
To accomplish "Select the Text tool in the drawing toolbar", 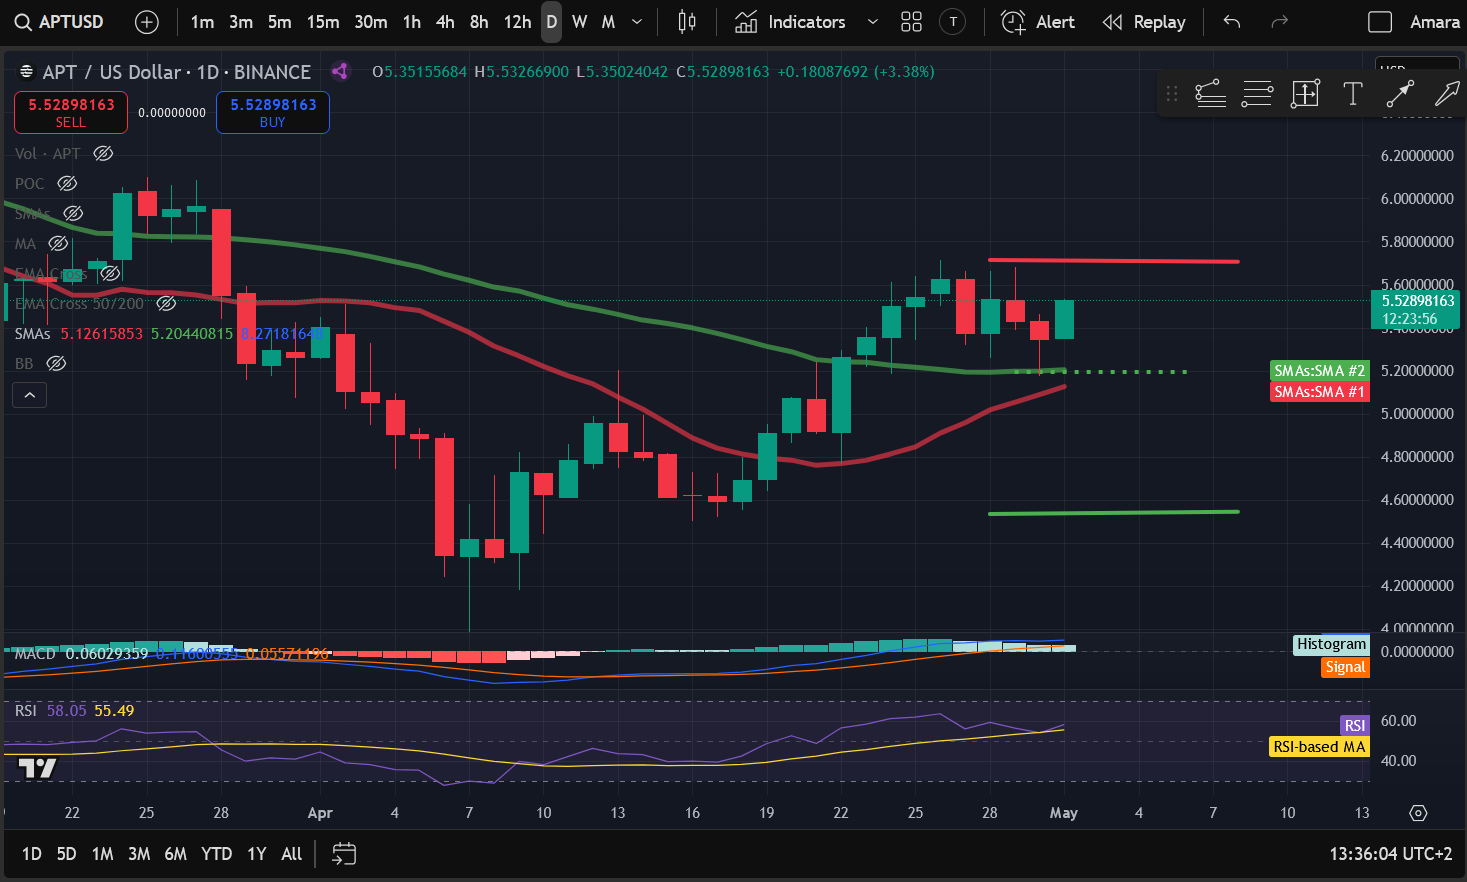I will [1353, 93].
